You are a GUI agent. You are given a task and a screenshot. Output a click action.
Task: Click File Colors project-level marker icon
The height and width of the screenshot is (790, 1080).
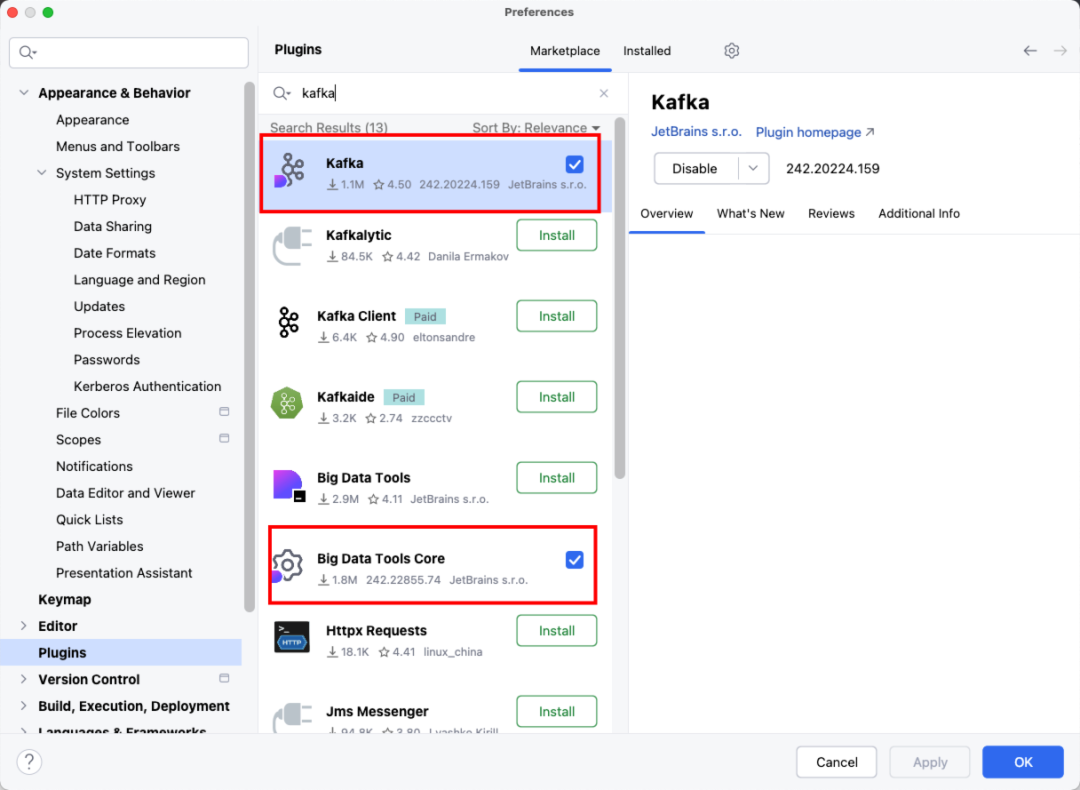point(224,412)
